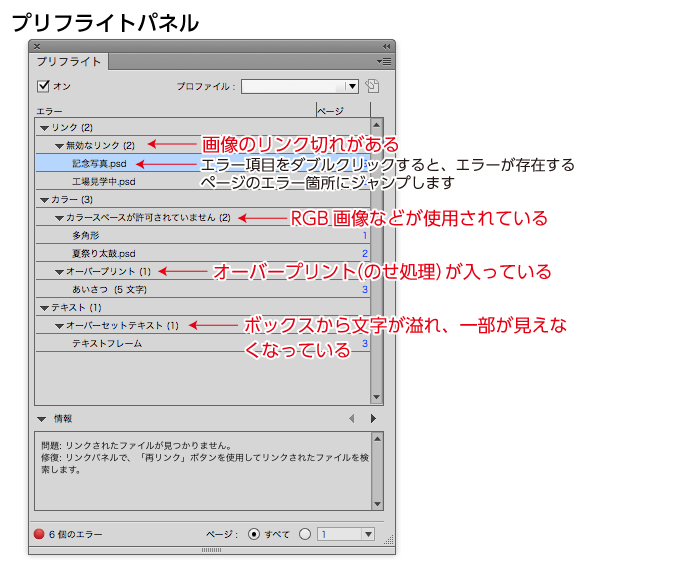The width and height of the screenshot is (690, 566).
Task: Select the プリフライト panel tab
Action: [70, 62]
